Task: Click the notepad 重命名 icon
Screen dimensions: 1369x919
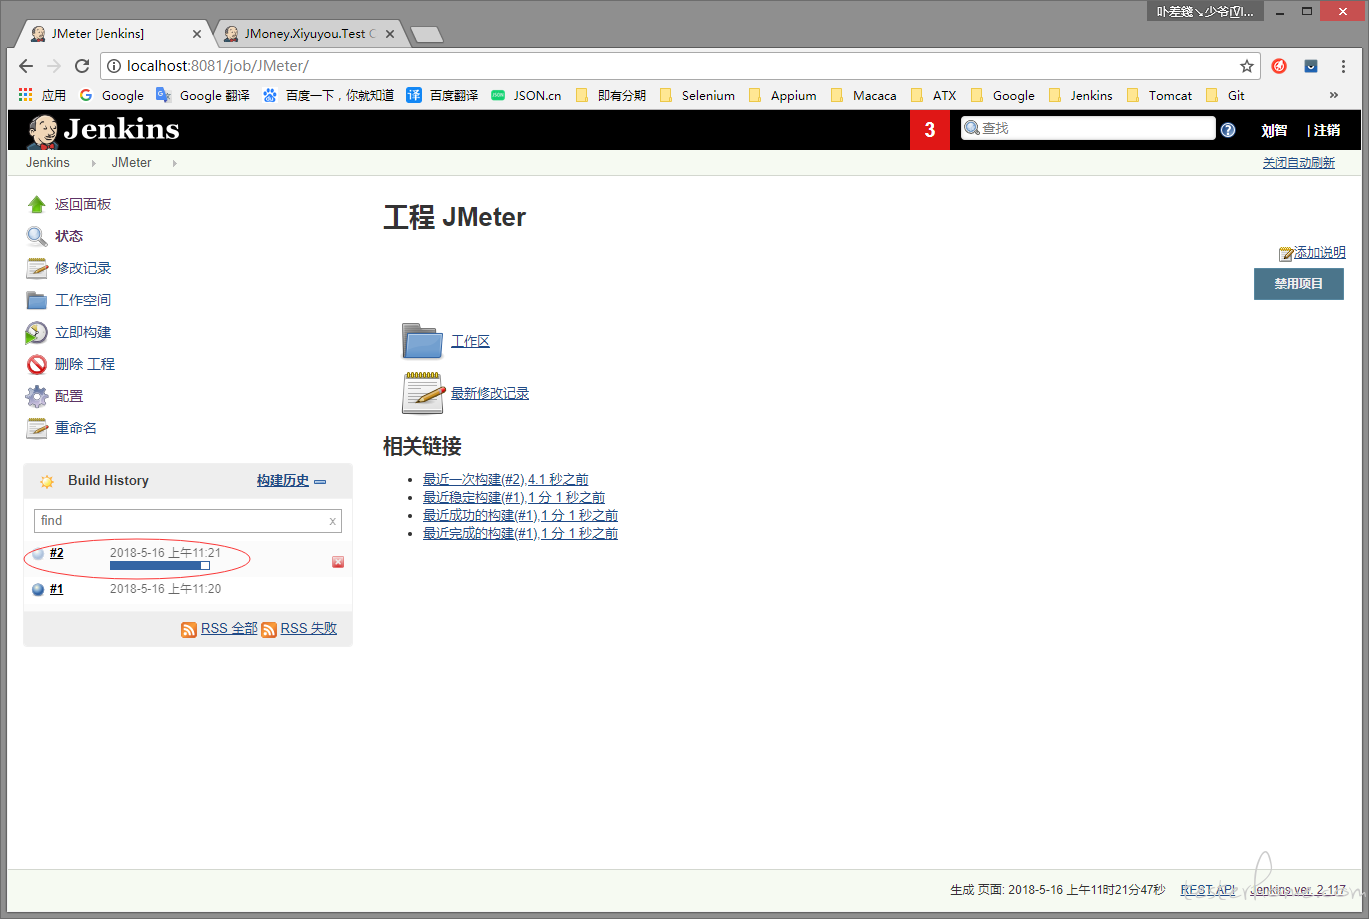Action: pyautogui.click(x=37, y=428)
